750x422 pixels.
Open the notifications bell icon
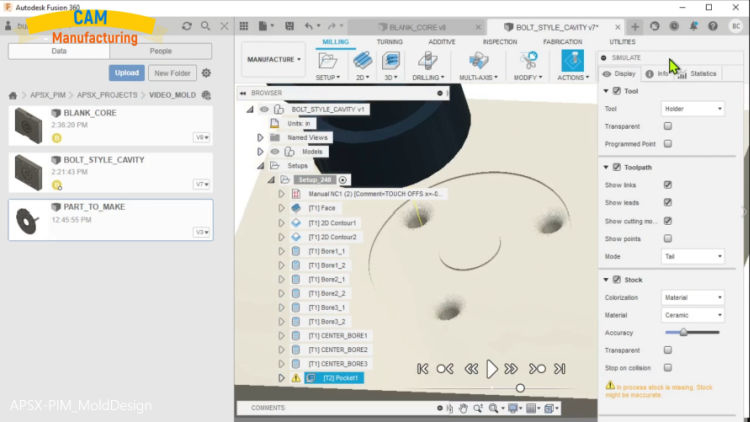(694, 26)
